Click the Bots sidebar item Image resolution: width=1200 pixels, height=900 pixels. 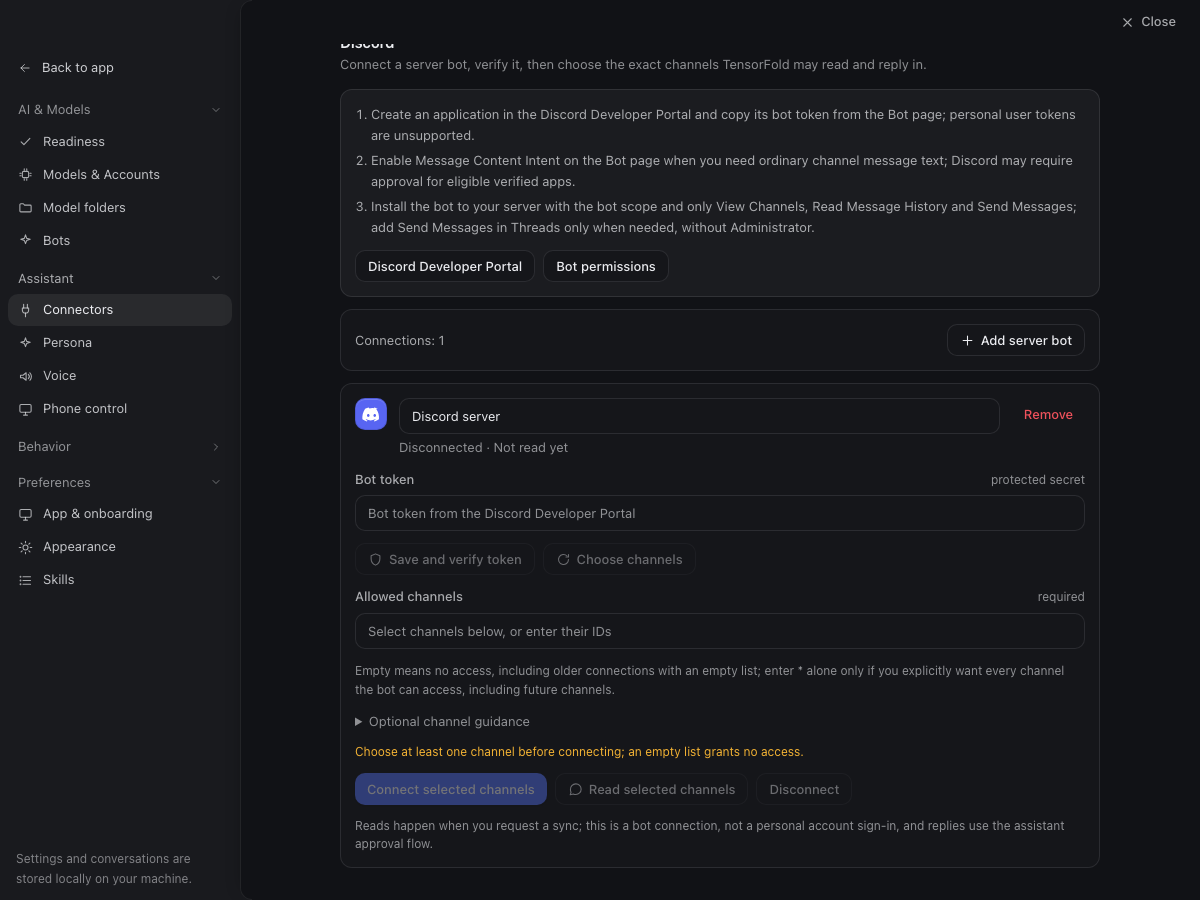(x=120, y=241)
